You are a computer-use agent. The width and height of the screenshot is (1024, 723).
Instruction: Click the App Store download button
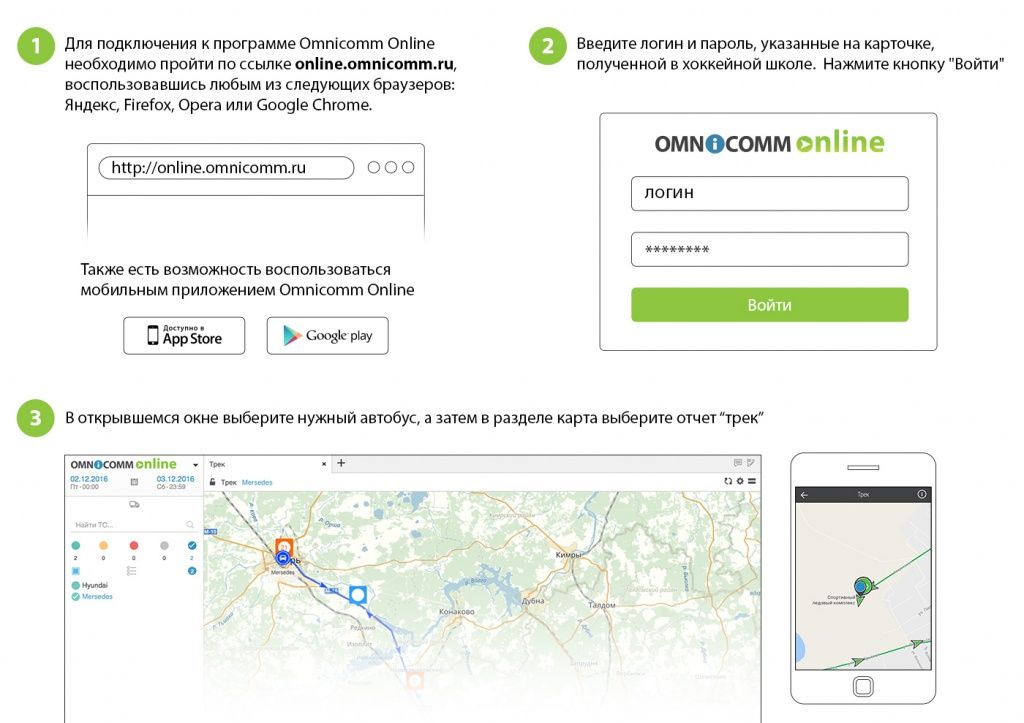pyautogui.click(x=184, y=336)
